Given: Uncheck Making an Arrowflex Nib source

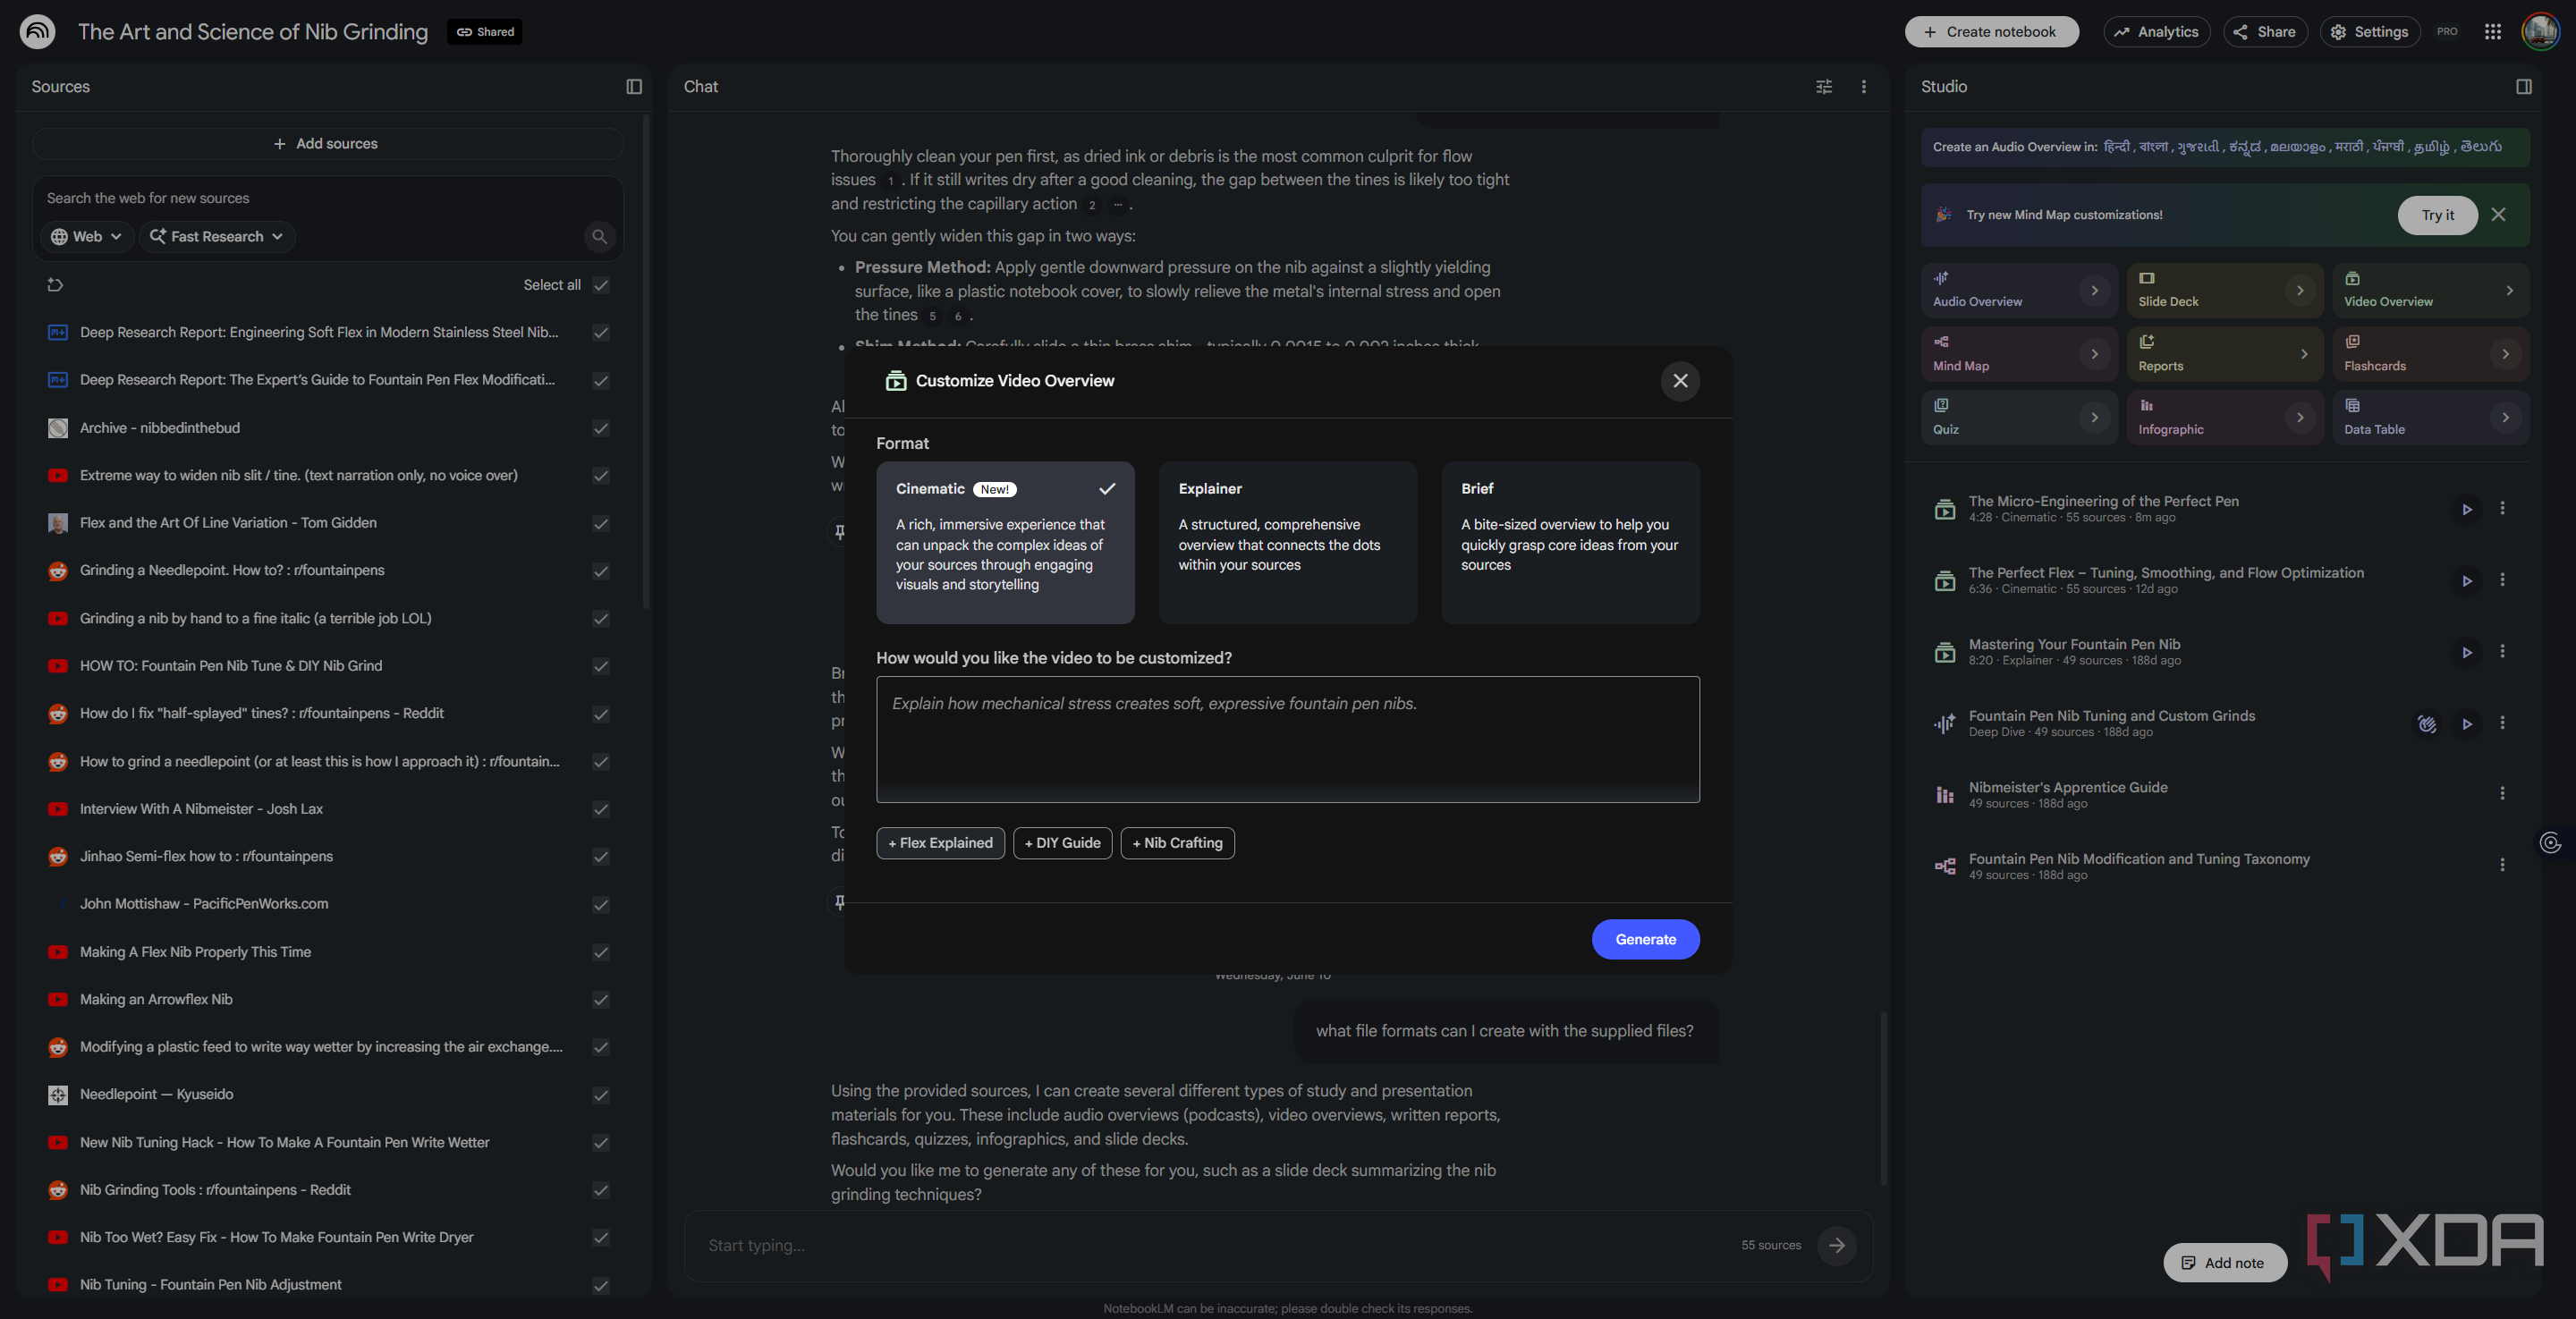Looking at the screenshot, I should click(x=601, y=1000).
